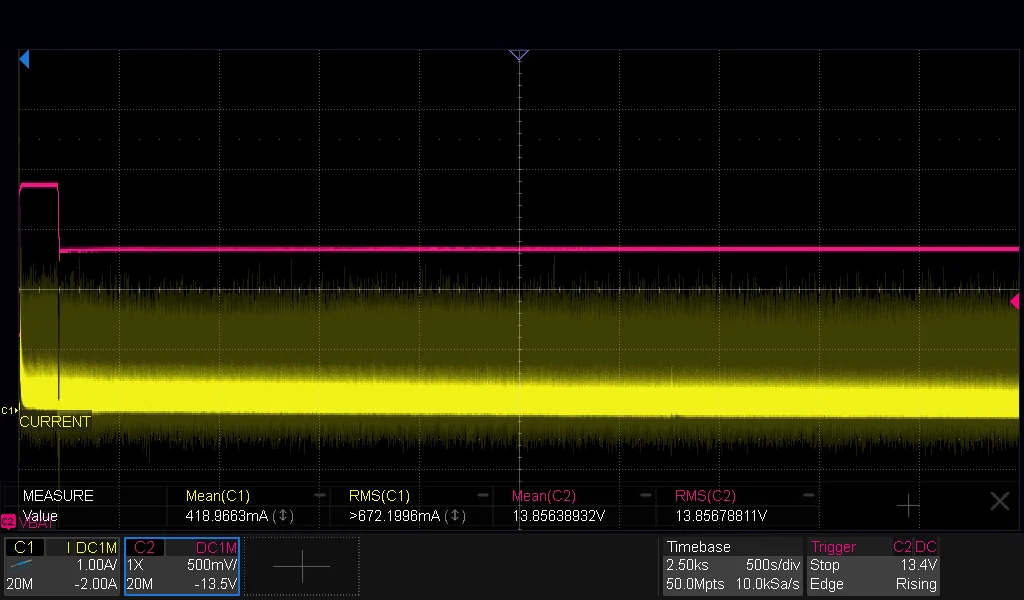Open the C2 channel settings box
This screenshot has height=600, width=1024.
(x=182, y=566)
